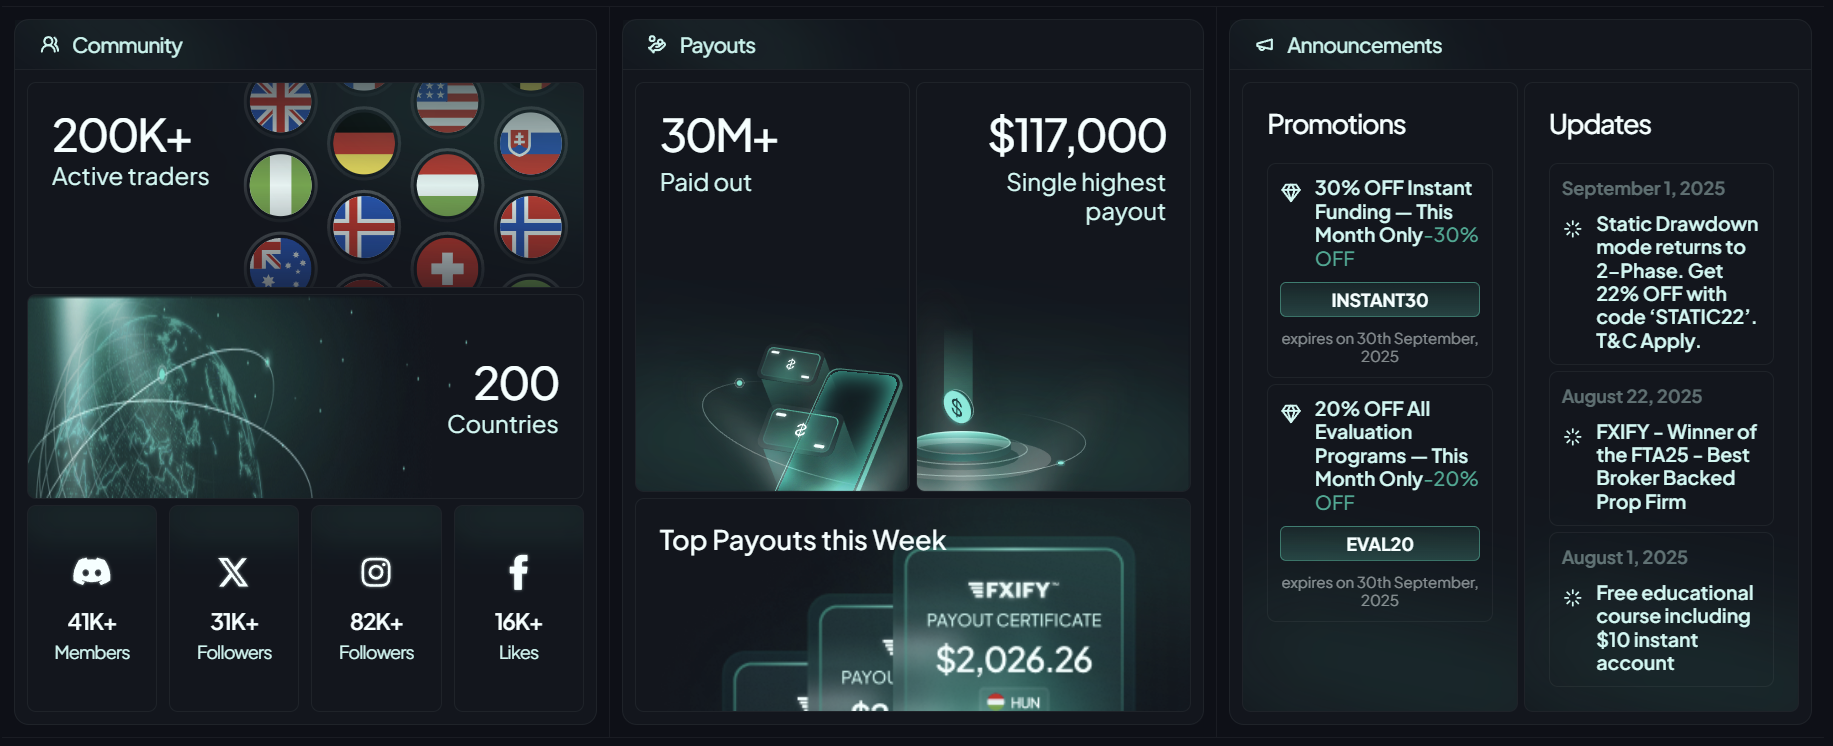This screenshot has height=746, width=1833.
Task: Click the Announcements megaphone icon
Action: (x=1265, y=45)
